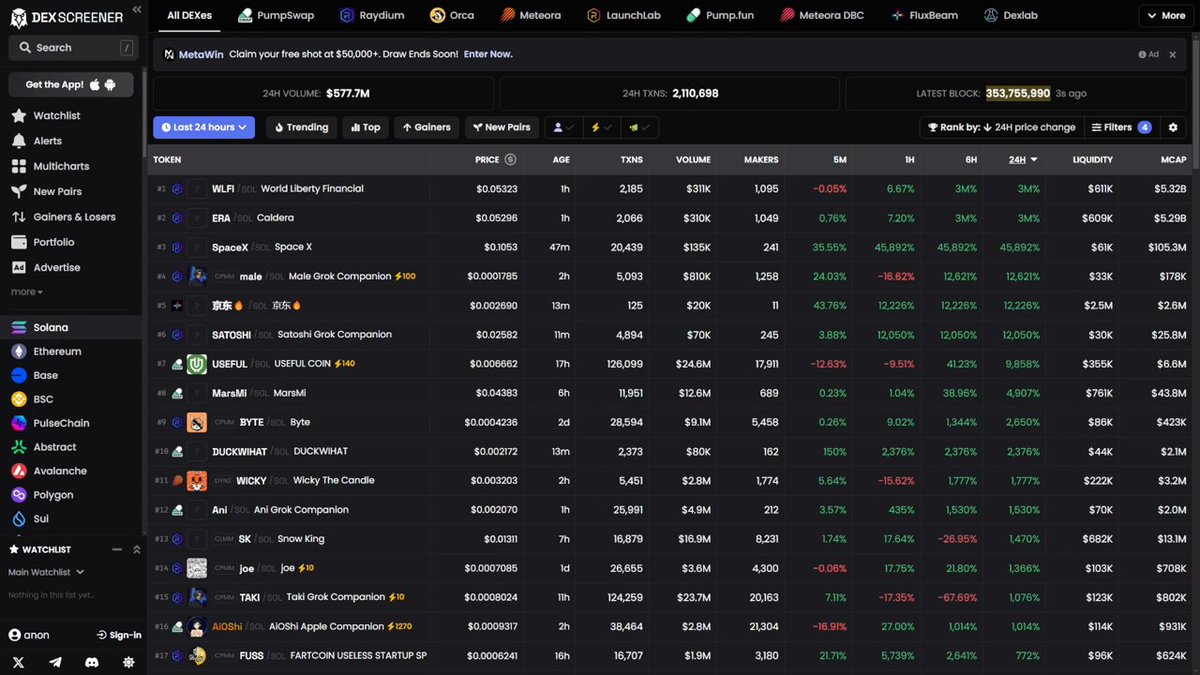
Task: Click the New Pairs filter button
Action: tap(502, 127)
